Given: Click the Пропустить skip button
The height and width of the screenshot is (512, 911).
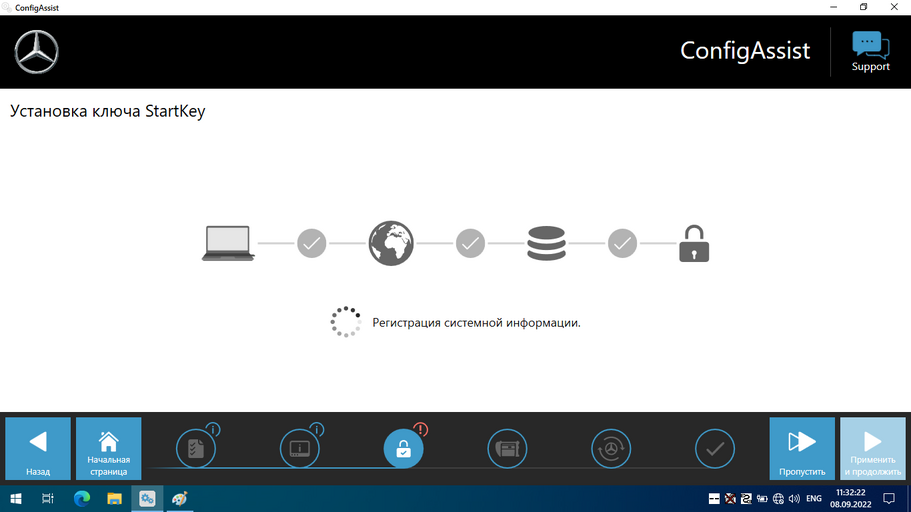Looking at the screenshot, I should click(x=802, y=448).
